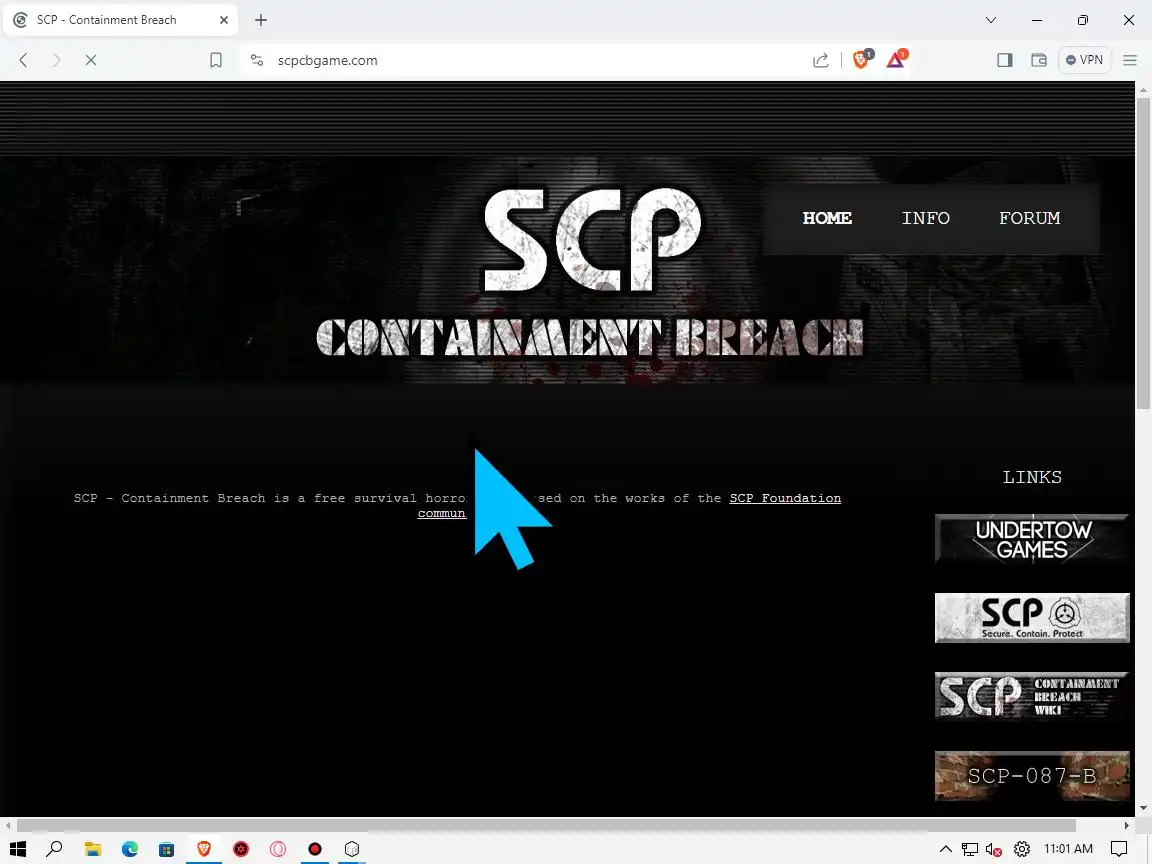Image resolution: width=1152 pixels, height=864 pixels.
Task: Click the scroll up arrow
Action: [x=1143, y=89]
